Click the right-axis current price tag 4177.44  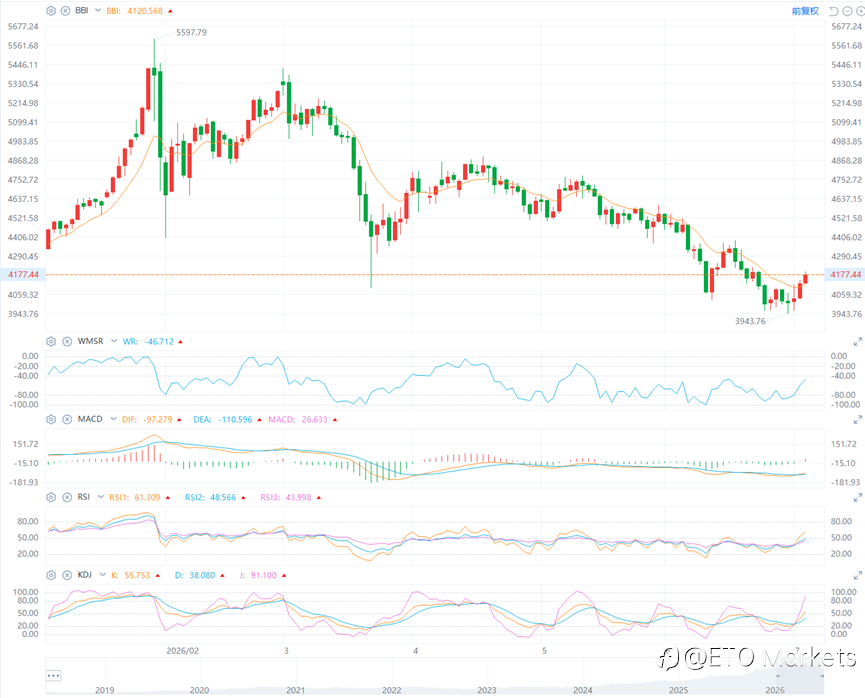tap(845, 274)
